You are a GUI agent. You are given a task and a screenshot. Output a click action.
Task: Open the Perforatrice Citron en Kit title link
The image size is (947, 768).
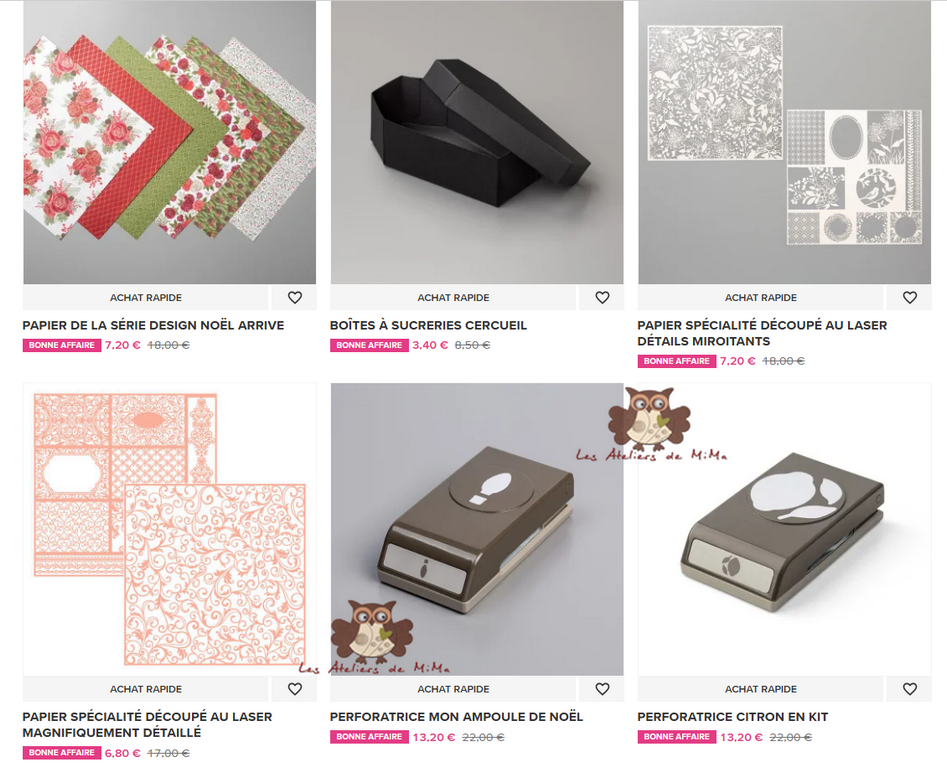(733, 717)
